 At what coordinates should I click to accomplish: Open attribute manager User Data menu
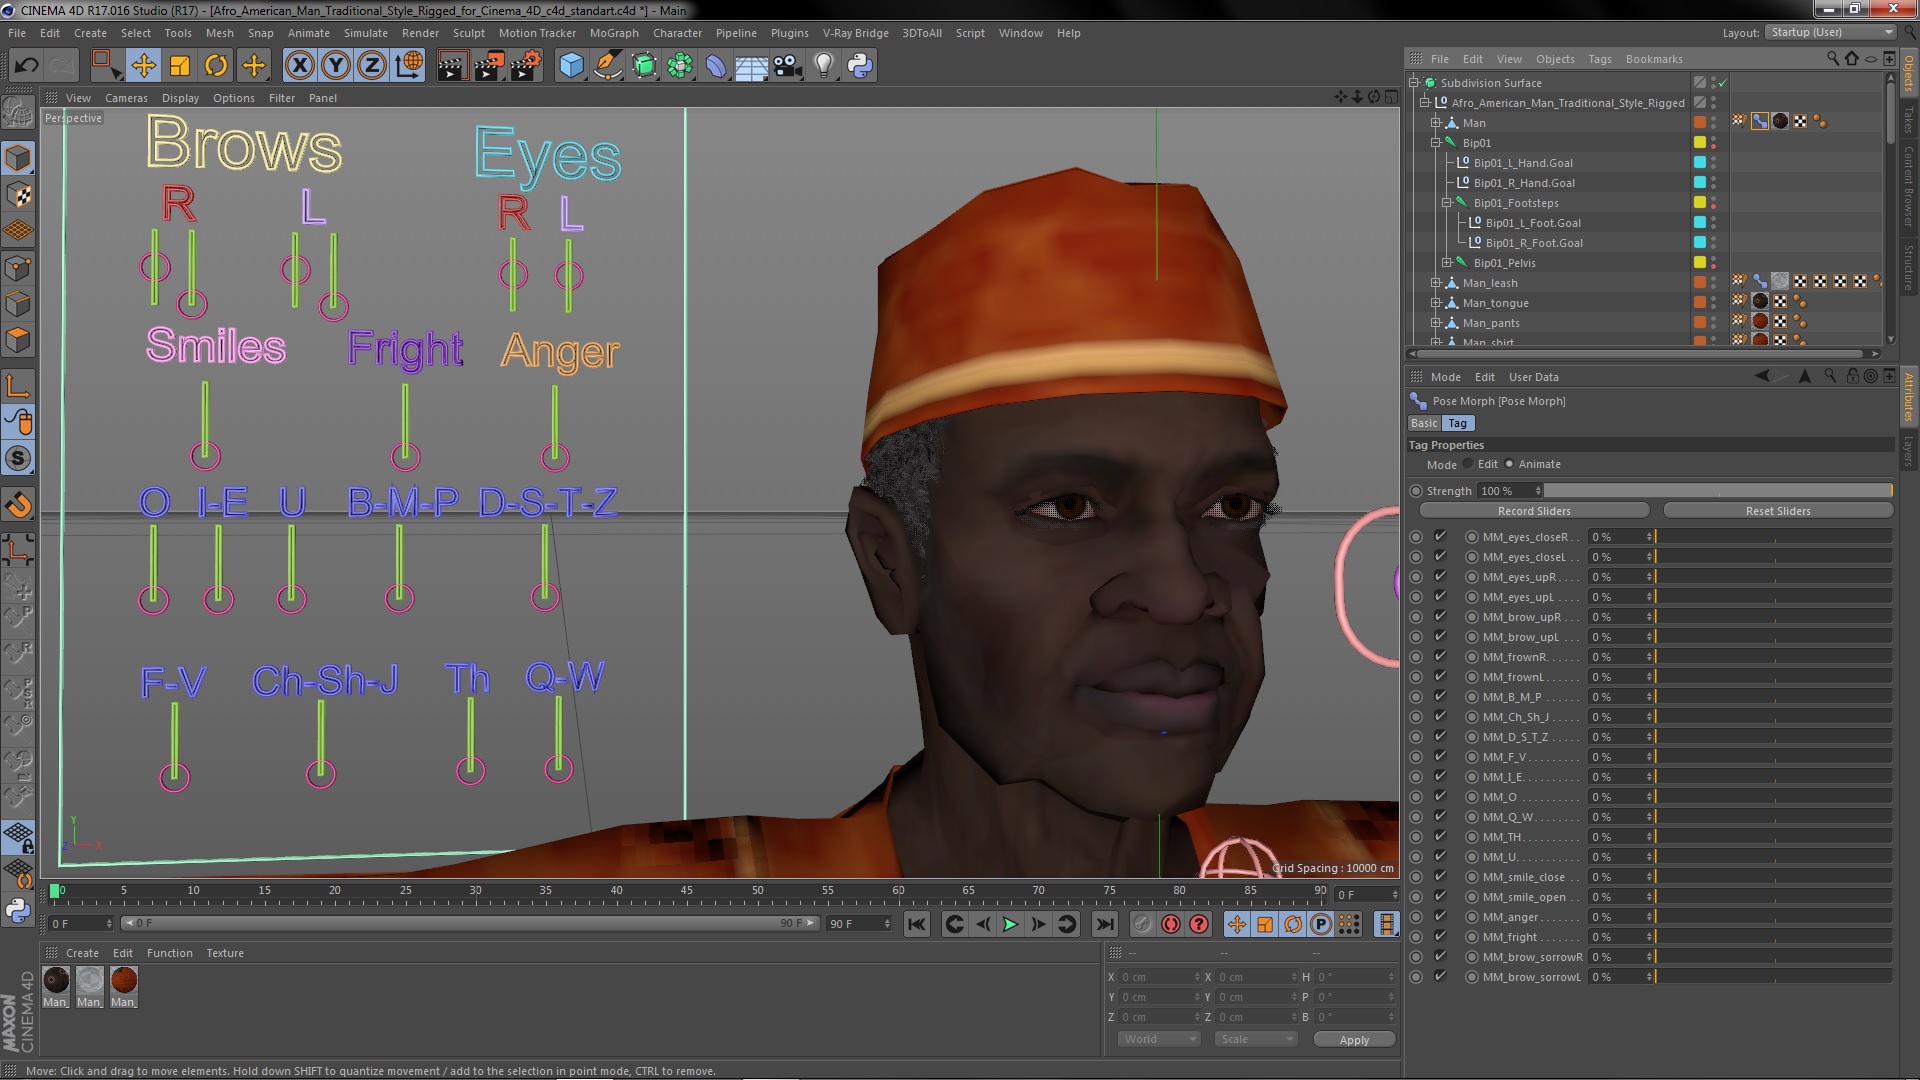tap(1533, 377)
